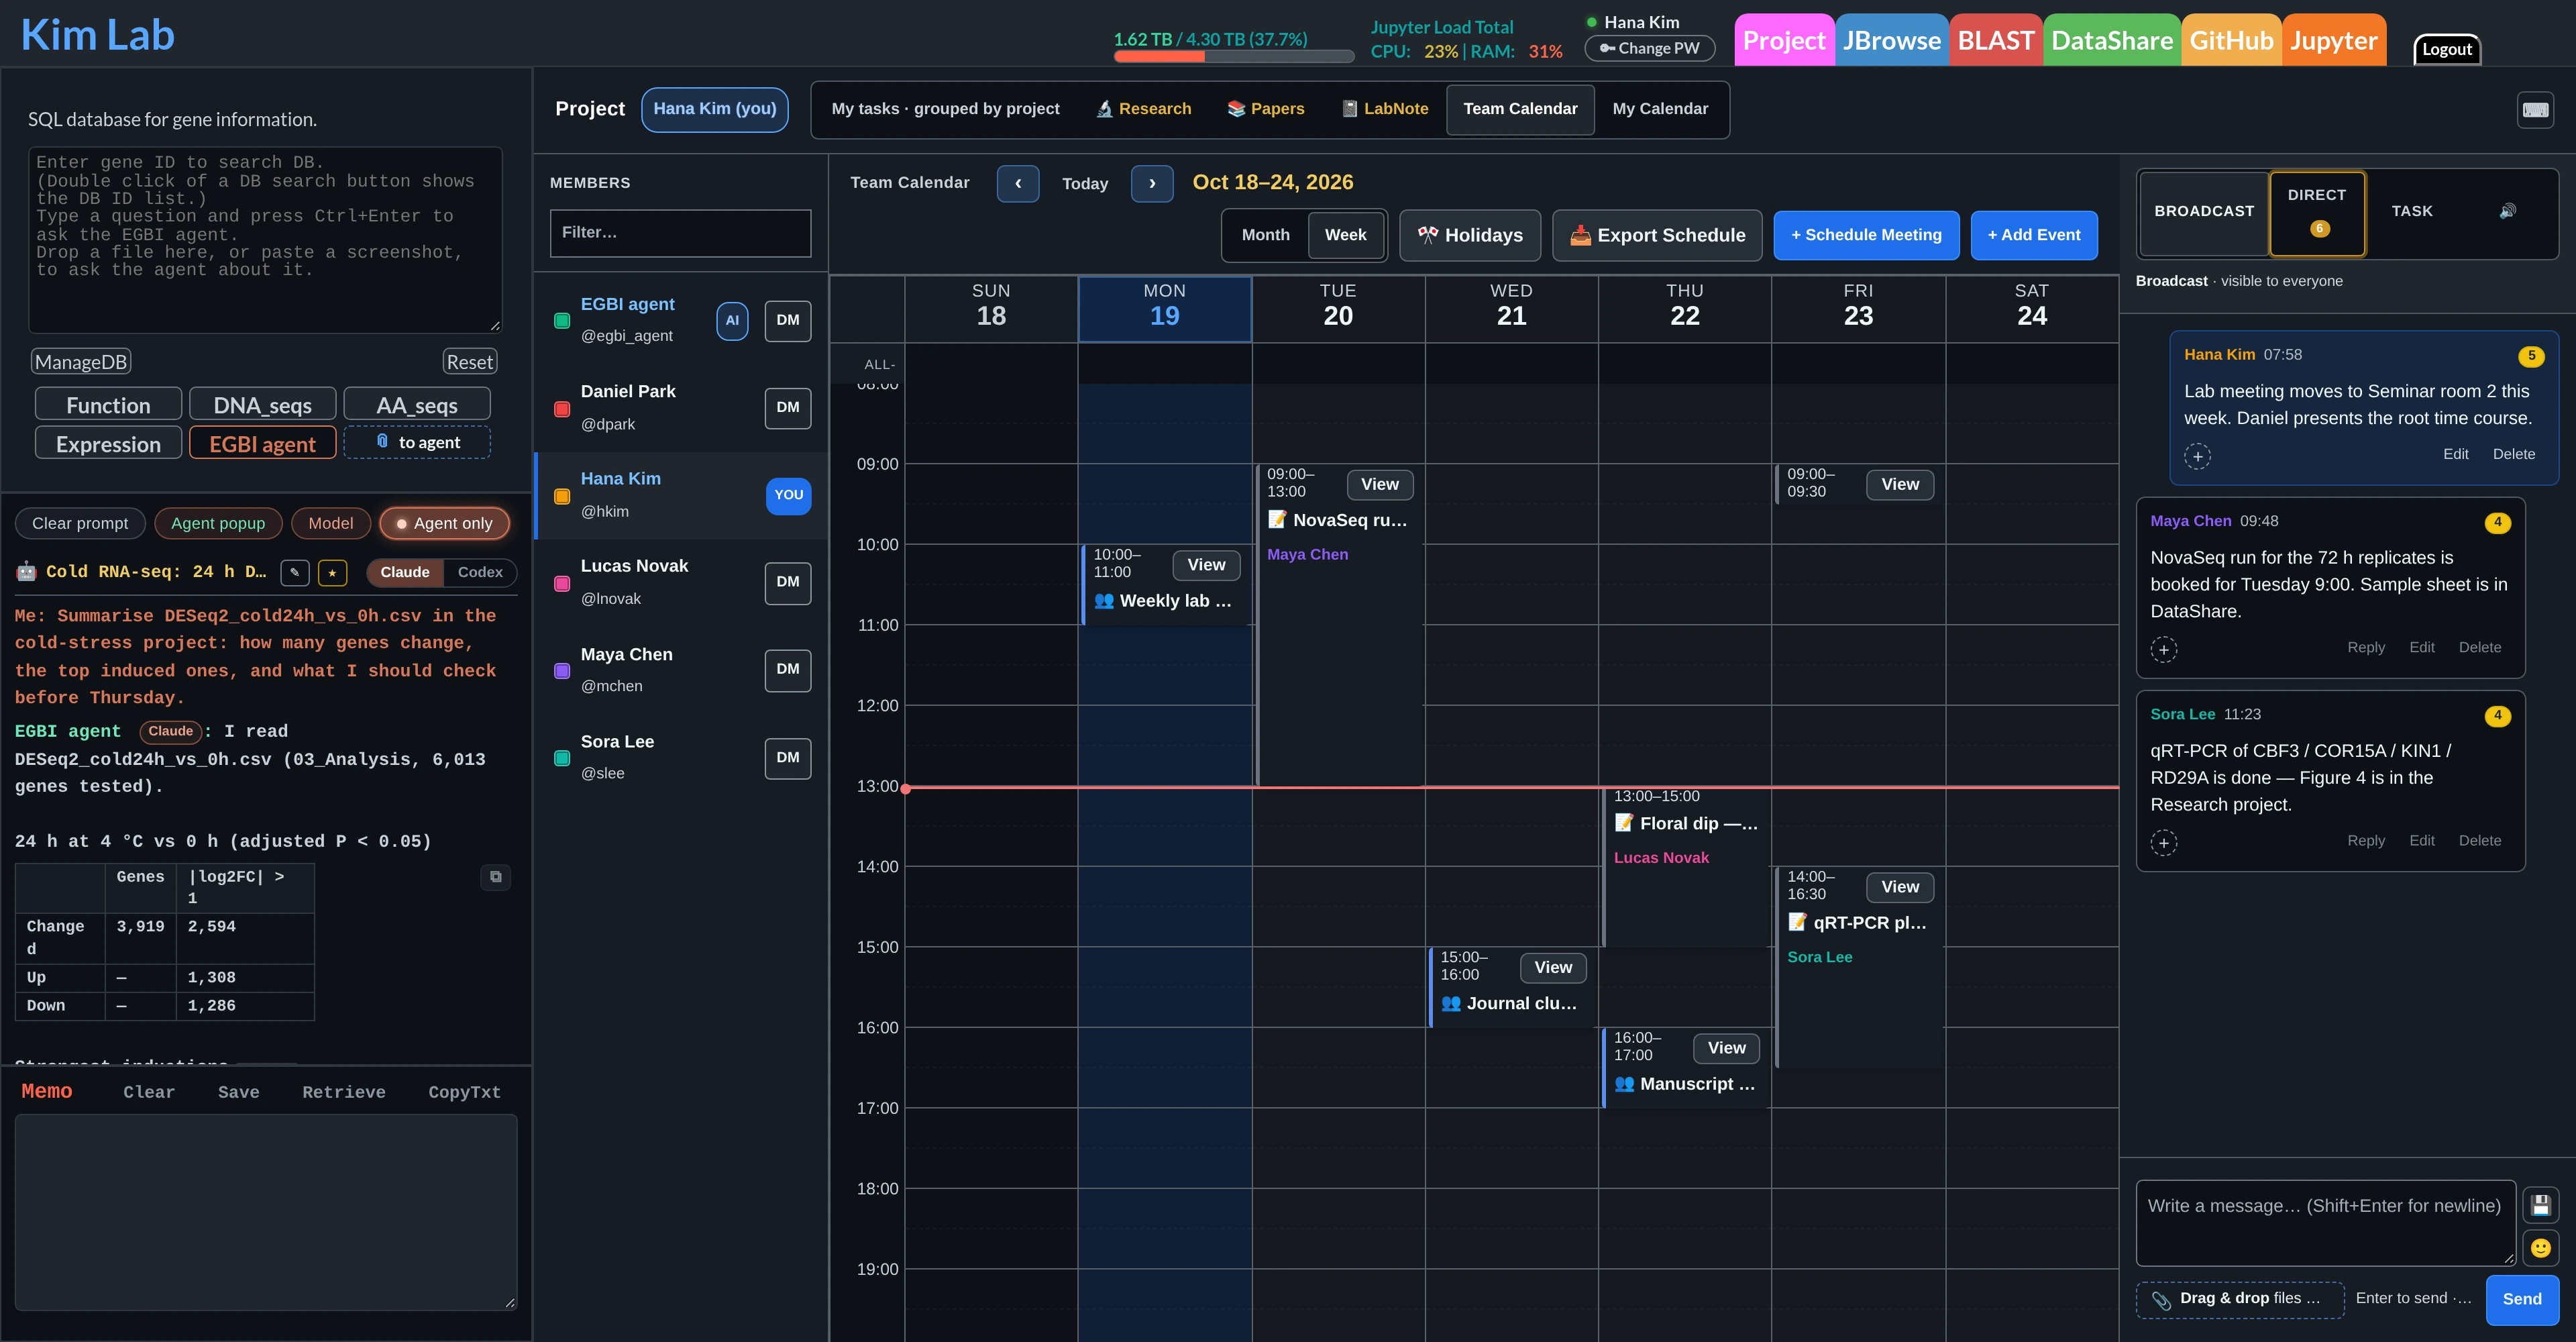Open the emoji picker smiley icon

pyautogui.click(x=2540, y=1247)
